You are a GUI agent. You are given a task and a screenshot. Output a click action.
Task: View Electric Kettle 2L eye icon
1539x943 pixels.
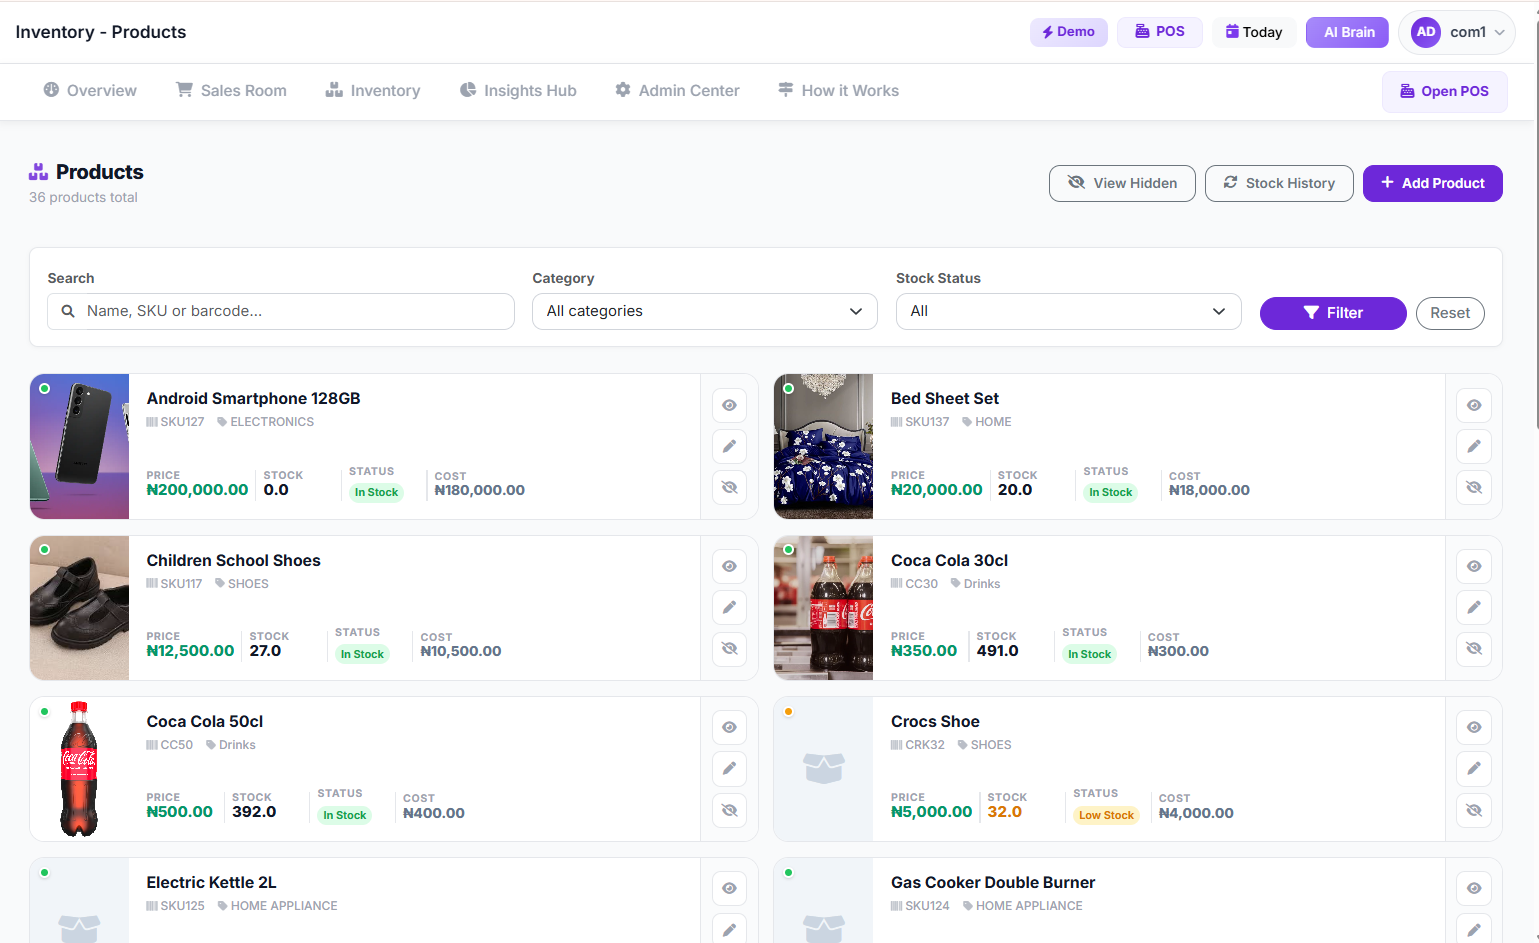coord(729,888)
